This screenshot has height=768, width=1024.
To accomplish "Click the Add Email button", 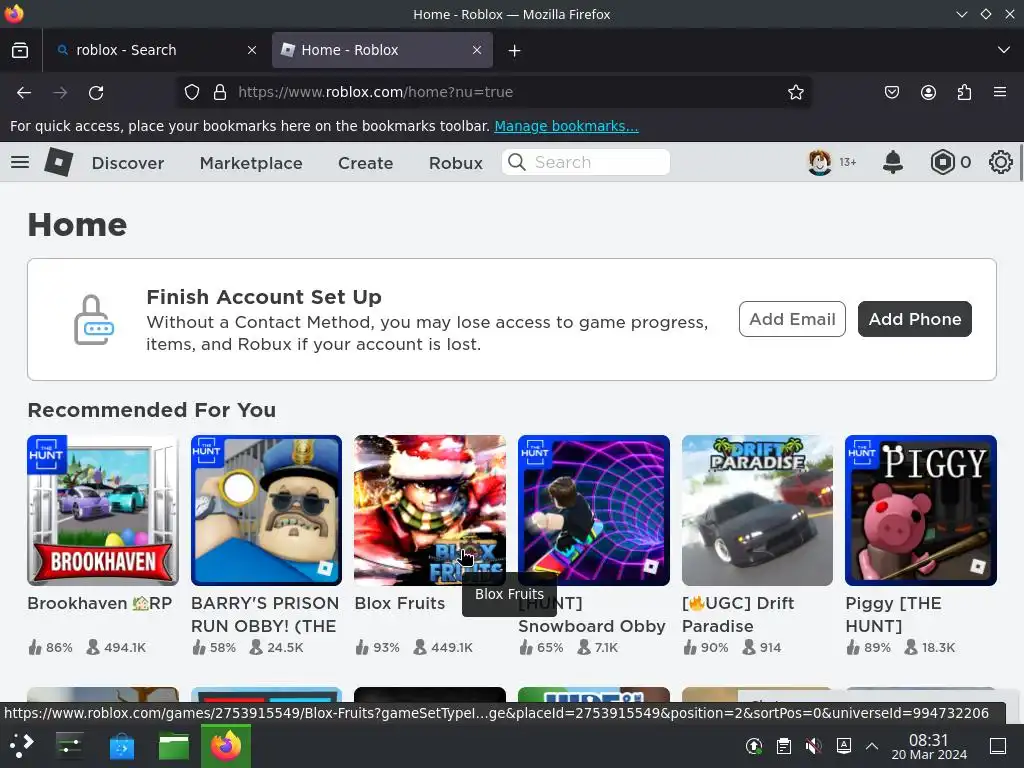I will click(x=792, y=319).
